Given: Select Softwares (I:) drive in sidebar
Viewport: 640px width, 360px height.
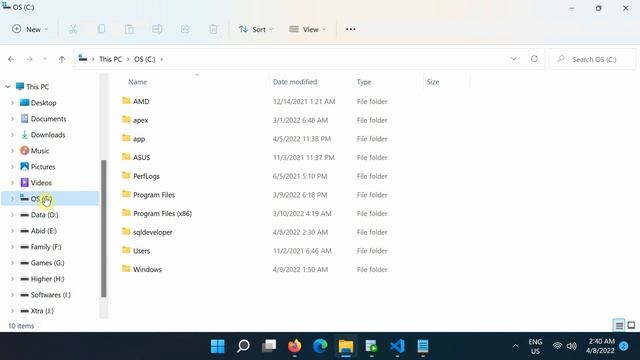Looking at the screenshot, I should point(50,295).
